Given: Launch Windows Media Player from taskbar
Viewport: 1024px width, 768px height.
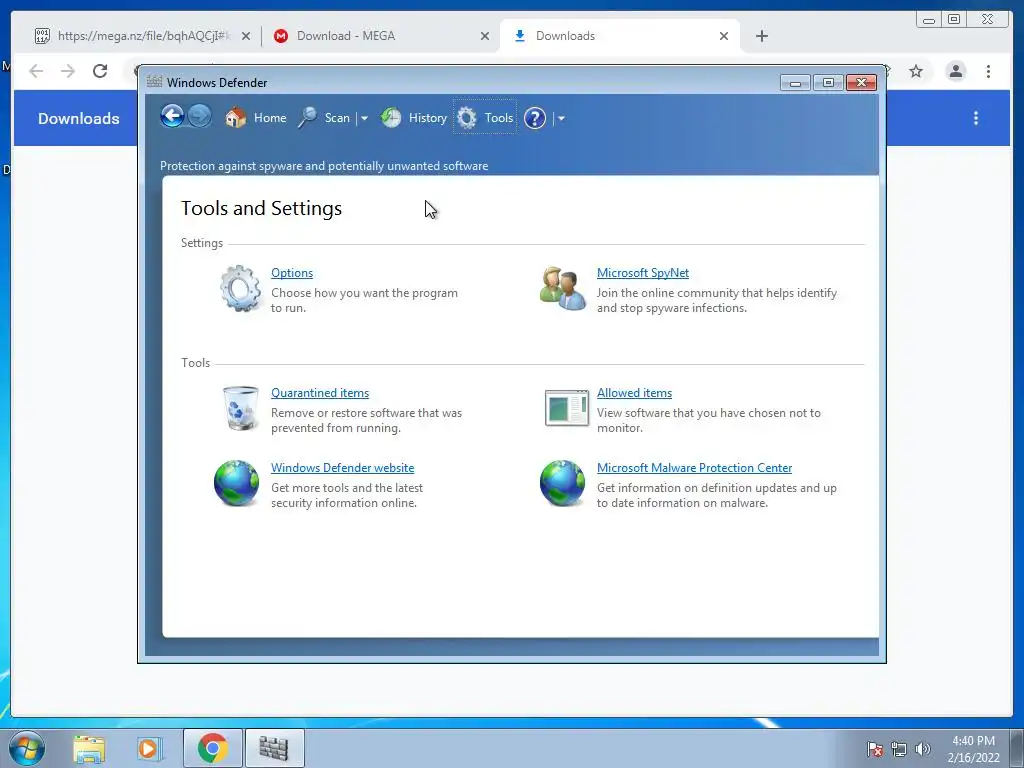Looking at the screenshot, I should pyautogui.click(x=149, y=748).
